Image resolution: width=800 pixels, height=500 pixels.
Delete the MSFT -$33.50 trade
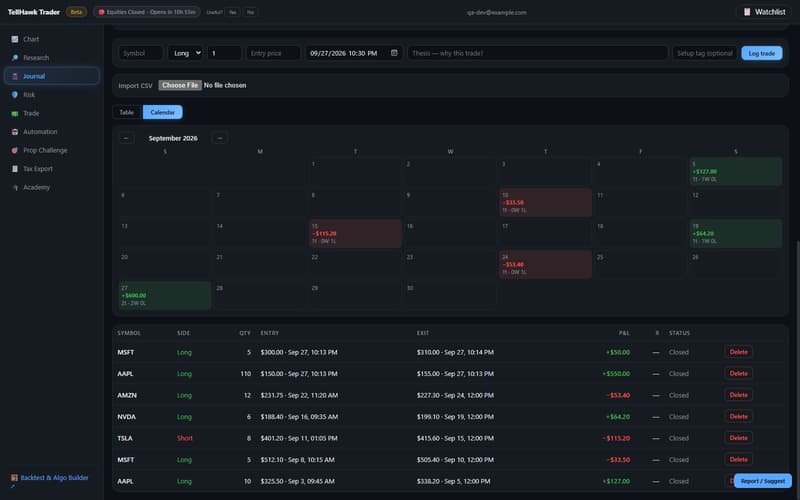[x=738, y=460]
